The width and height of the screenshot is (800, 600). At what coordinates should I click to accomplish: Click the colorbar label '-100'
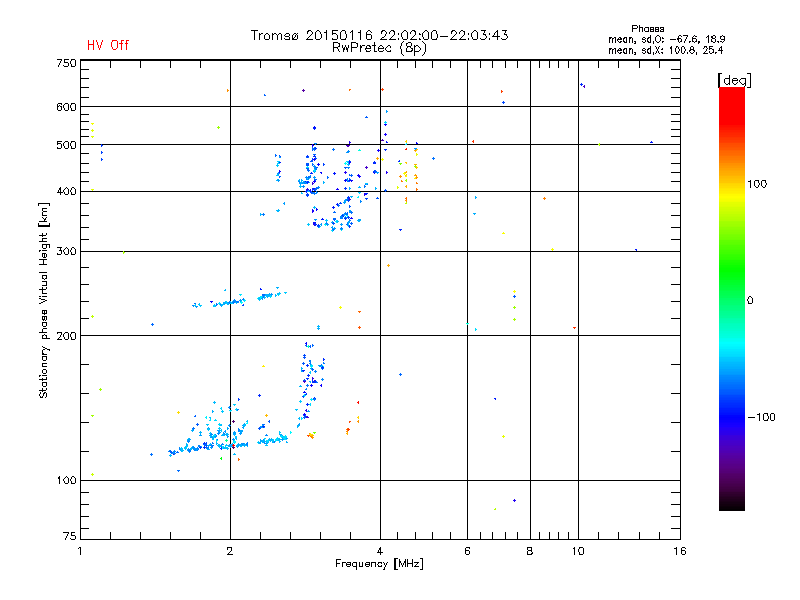click(x=761, y=417)
